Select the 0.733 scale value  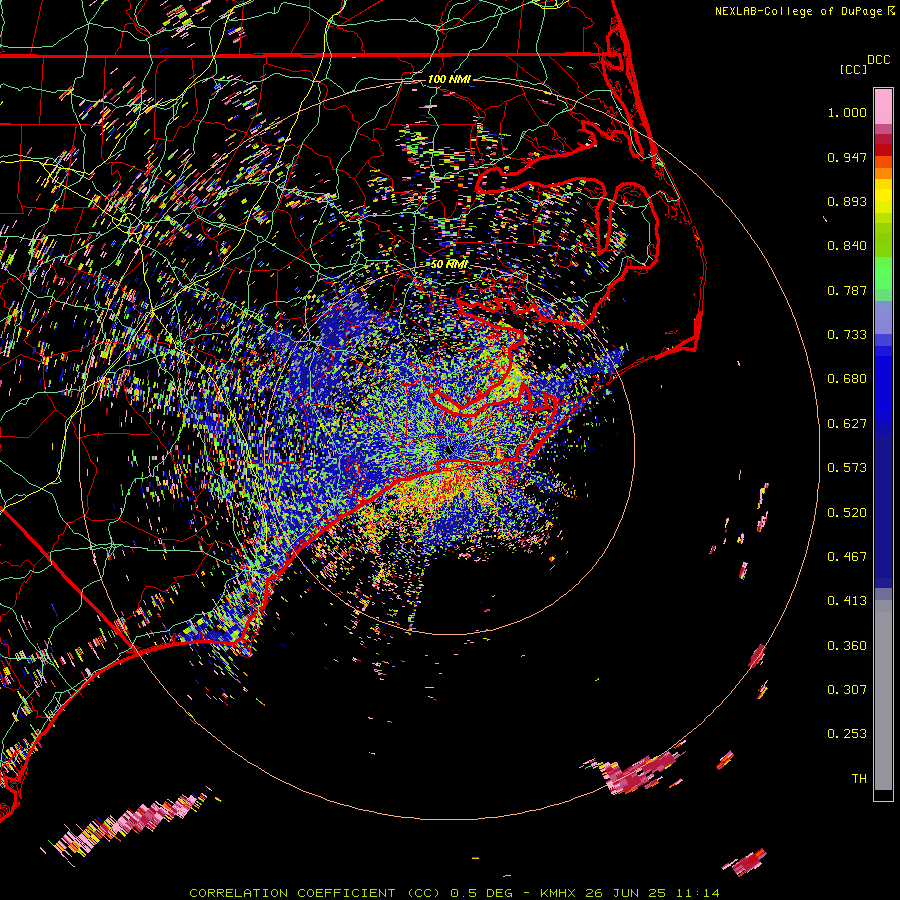[847, 335]
